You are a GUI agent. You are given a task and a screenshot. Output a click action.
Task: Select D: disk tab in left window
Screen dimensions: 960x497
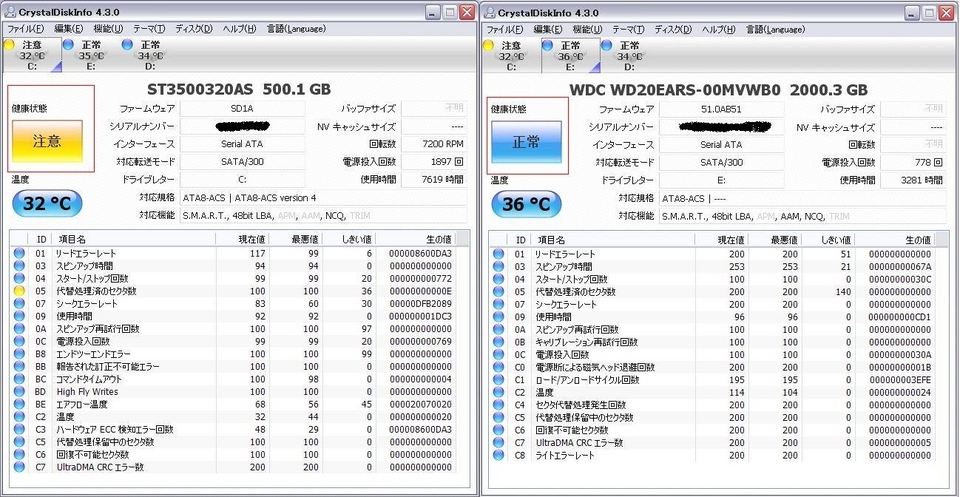151,55
